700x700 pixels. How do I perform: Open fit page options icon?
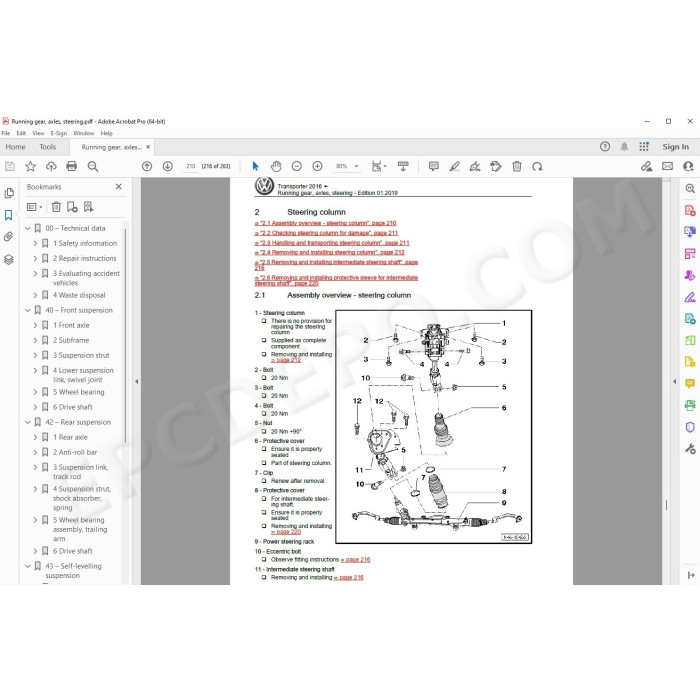[379, 167]
